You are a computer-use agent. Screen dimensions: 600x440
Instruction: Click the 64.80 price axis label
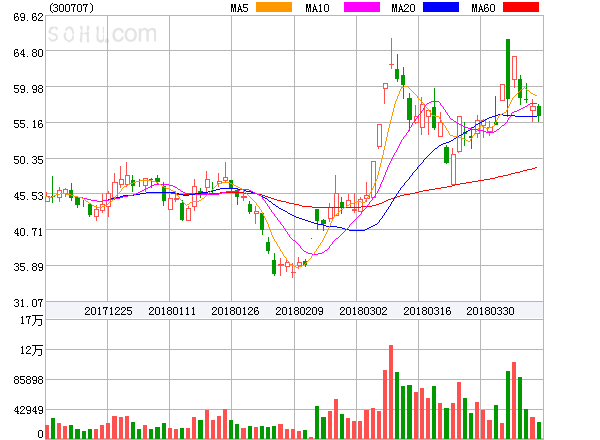[28, 53]
